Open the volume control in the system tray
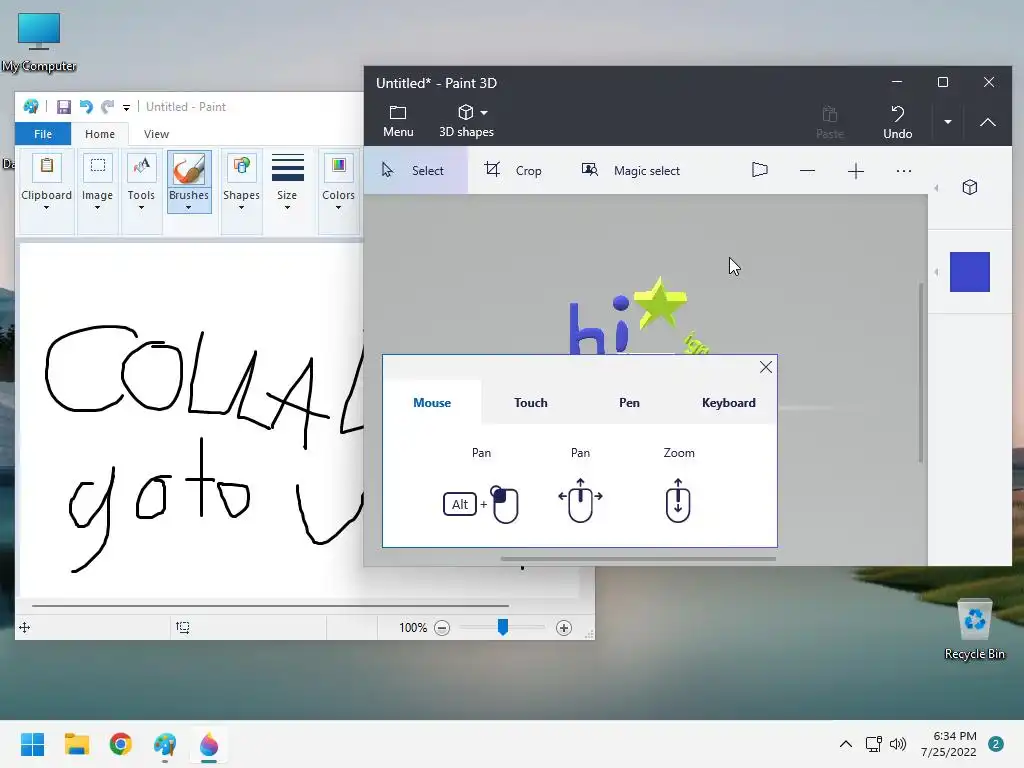 [898, 744]
